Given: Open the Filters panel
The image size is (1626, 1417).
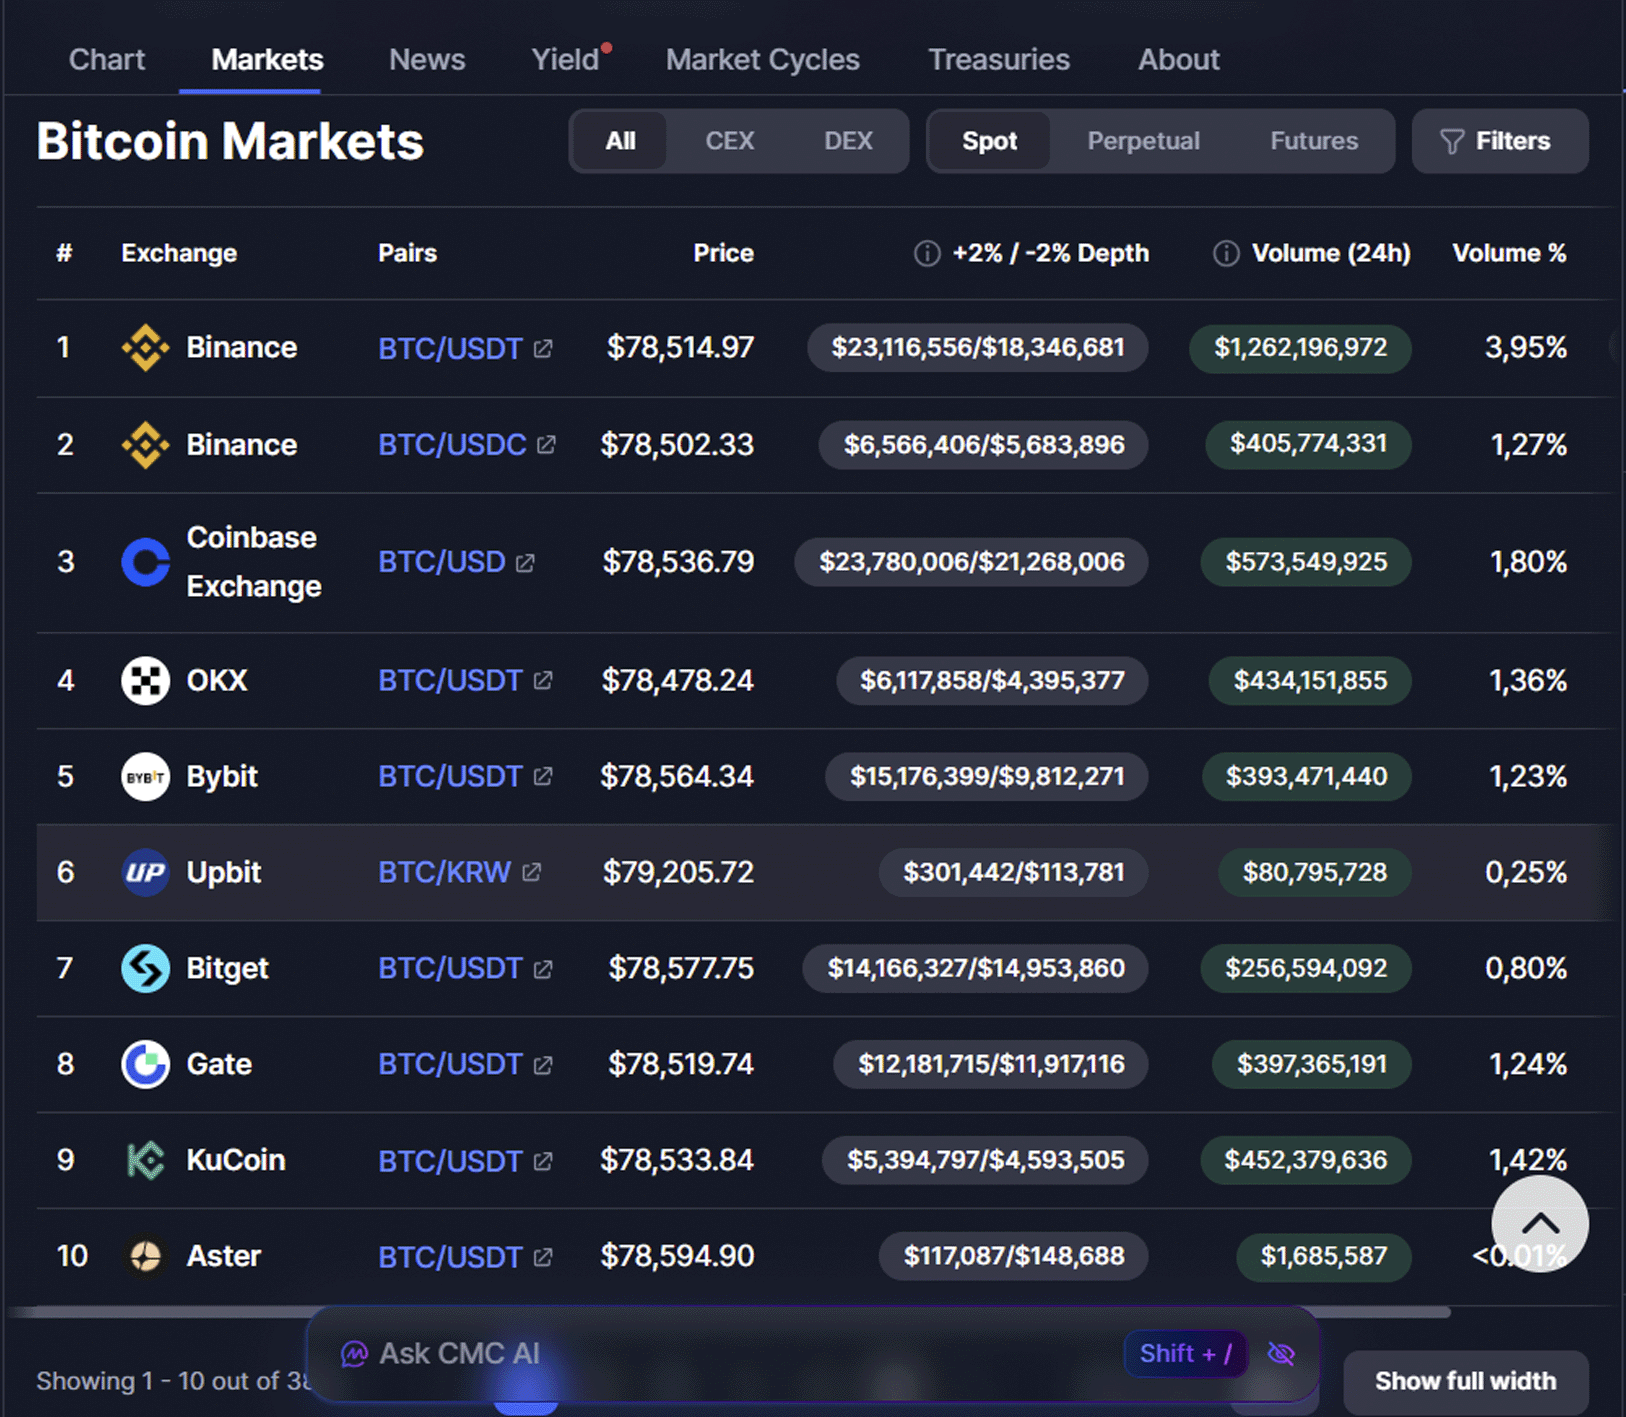Looking at the screenshot, I should [1500, 141].
